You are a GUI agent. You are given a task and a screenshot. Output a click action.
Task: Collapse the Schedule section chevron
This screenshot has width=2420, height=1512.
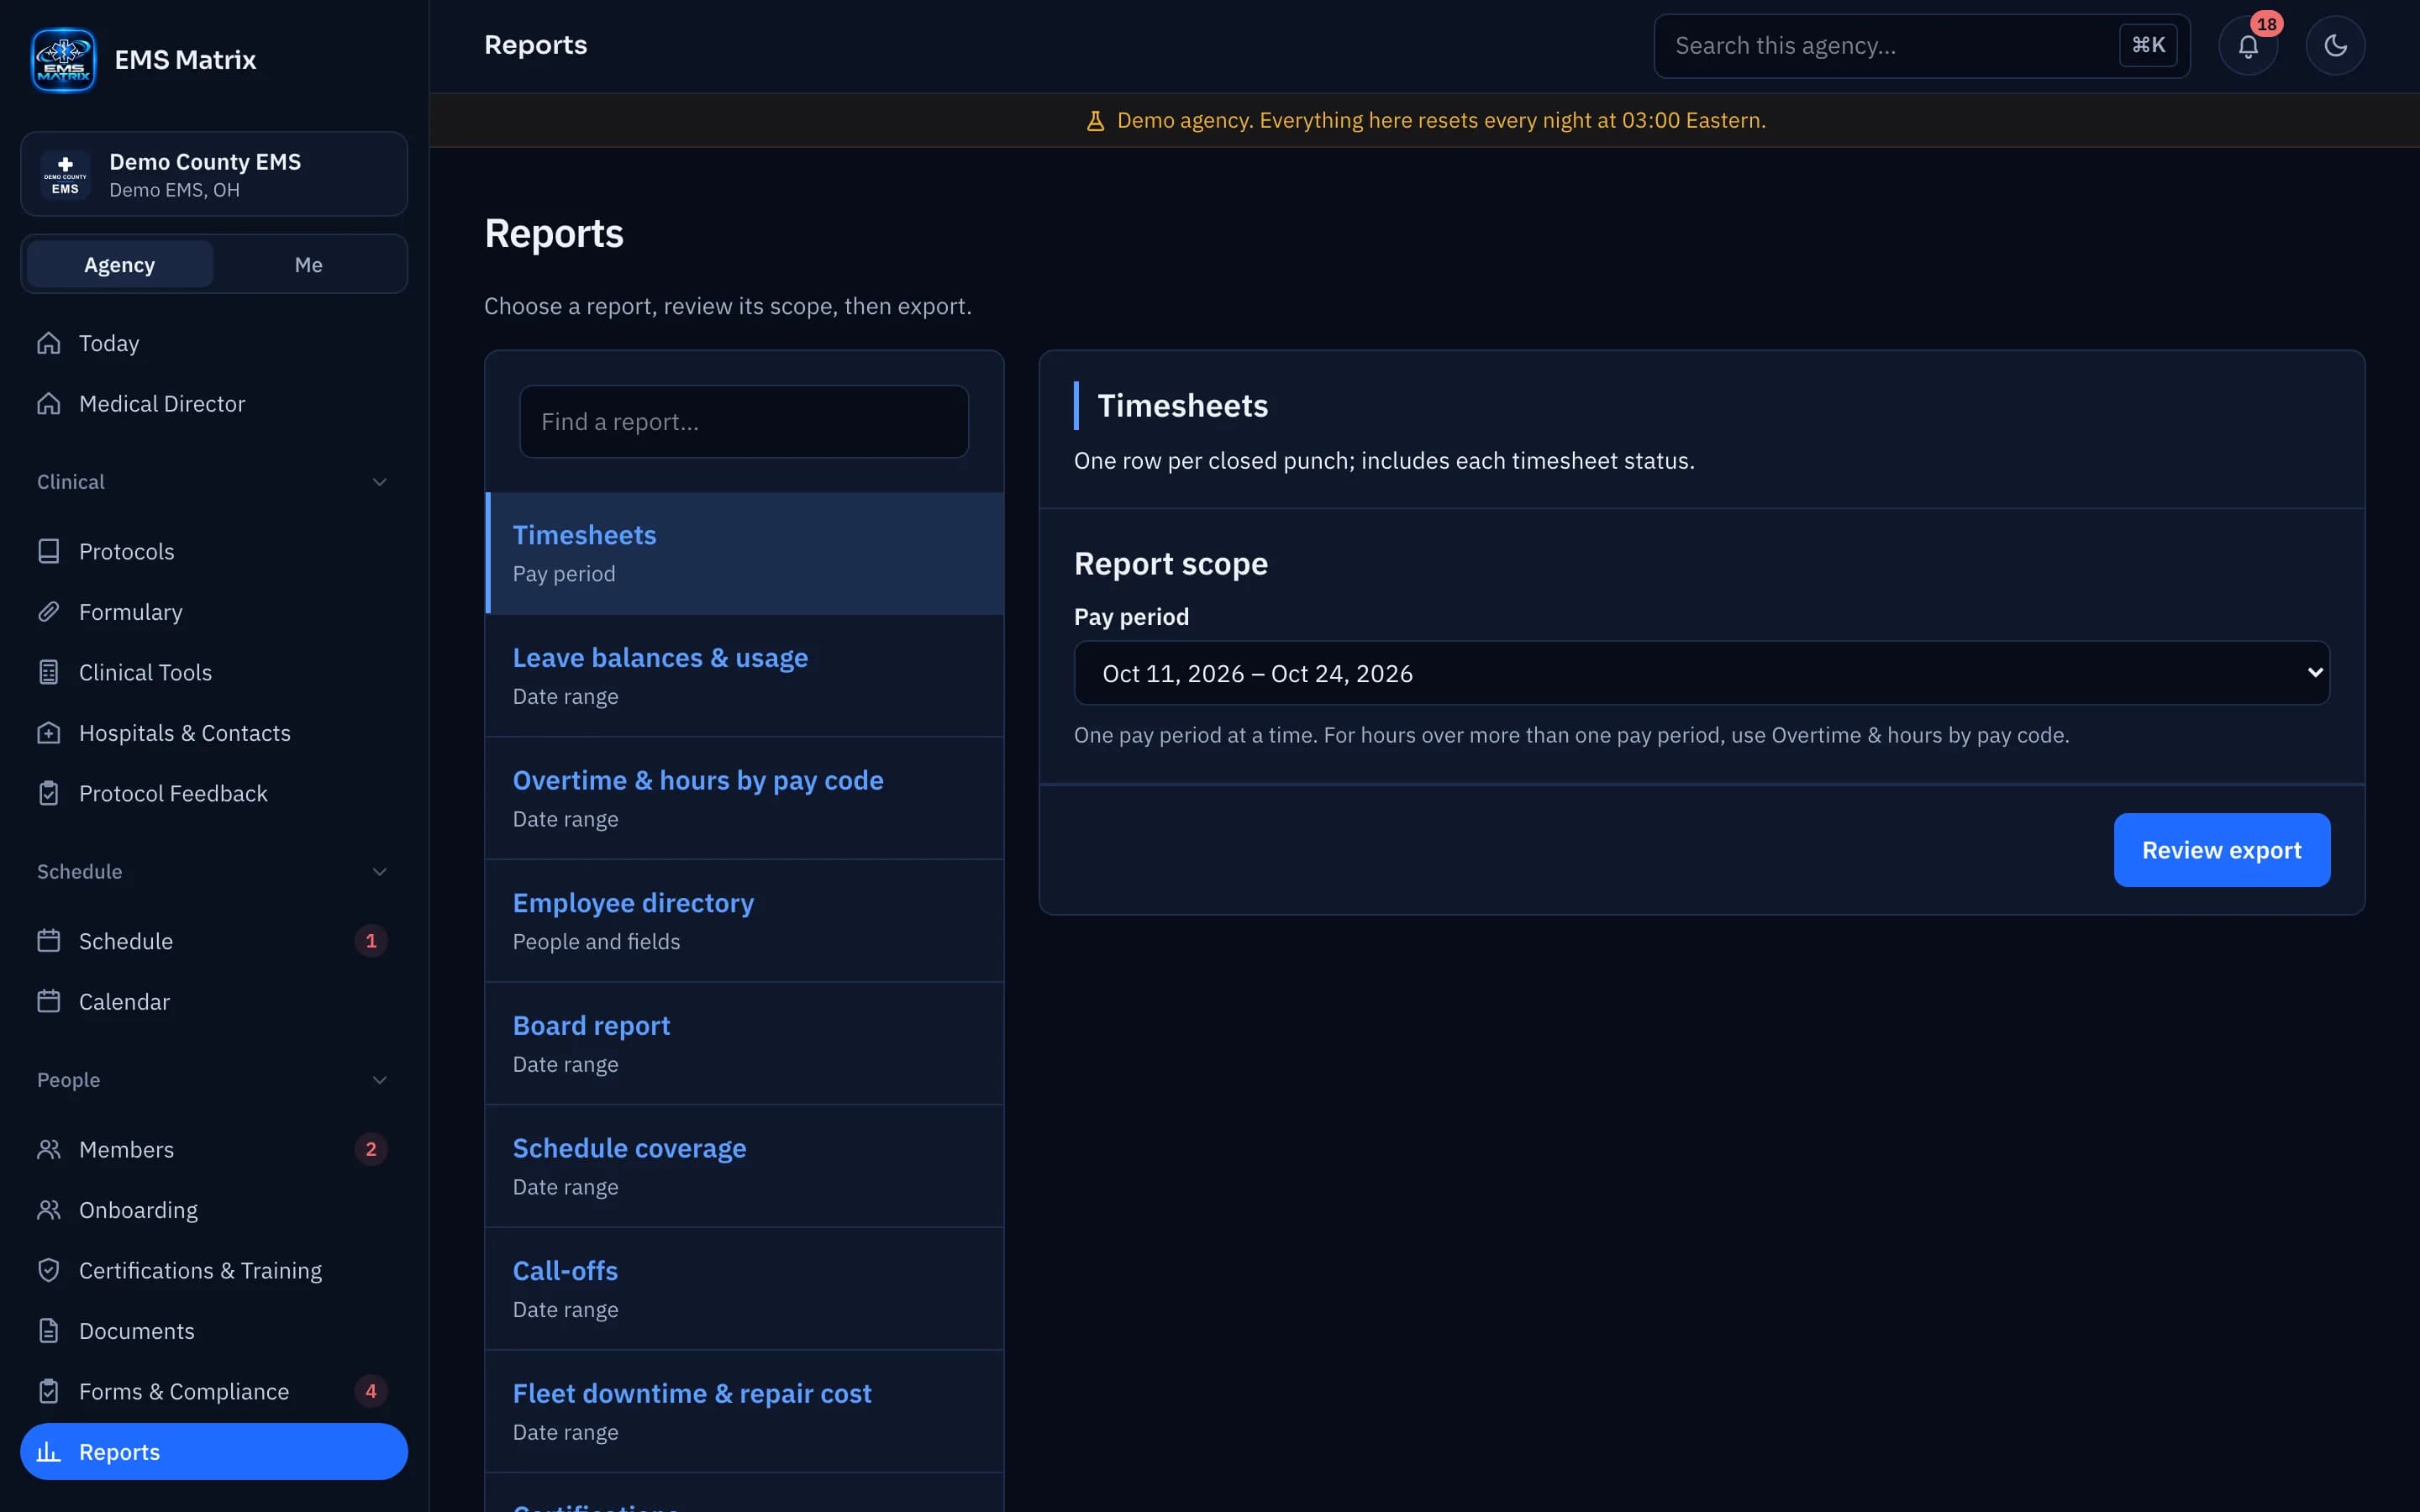(380, 872)
